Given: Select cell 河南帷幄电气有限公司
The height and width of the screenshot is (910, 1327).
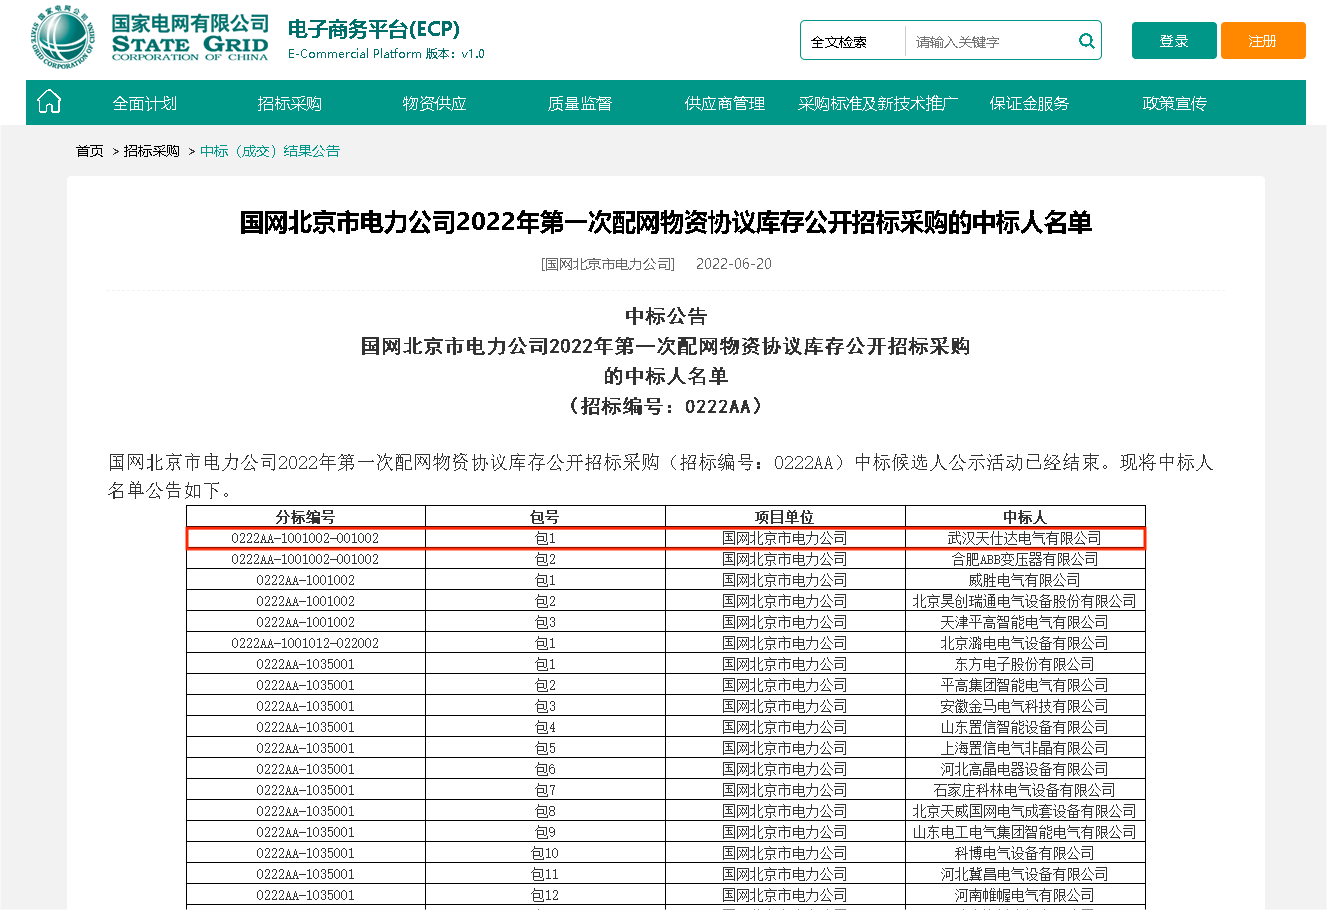Looking at the screenshot, I should (1025, 895).
